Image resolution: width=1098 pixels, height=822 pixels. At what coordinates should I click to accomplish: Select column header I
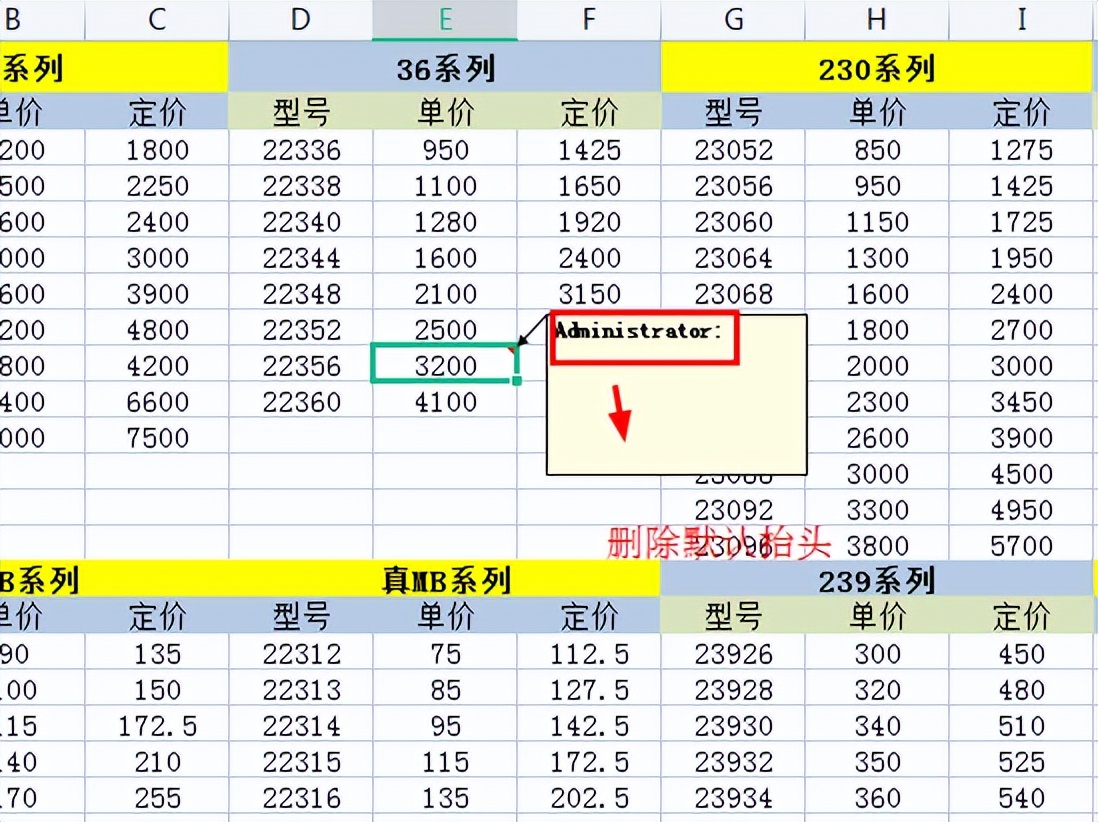(1021, 20)
